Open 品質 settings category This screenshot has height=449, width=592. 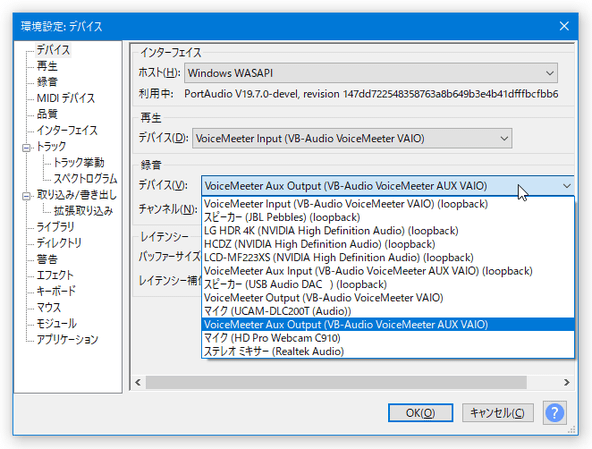click(x=47, y=114)
